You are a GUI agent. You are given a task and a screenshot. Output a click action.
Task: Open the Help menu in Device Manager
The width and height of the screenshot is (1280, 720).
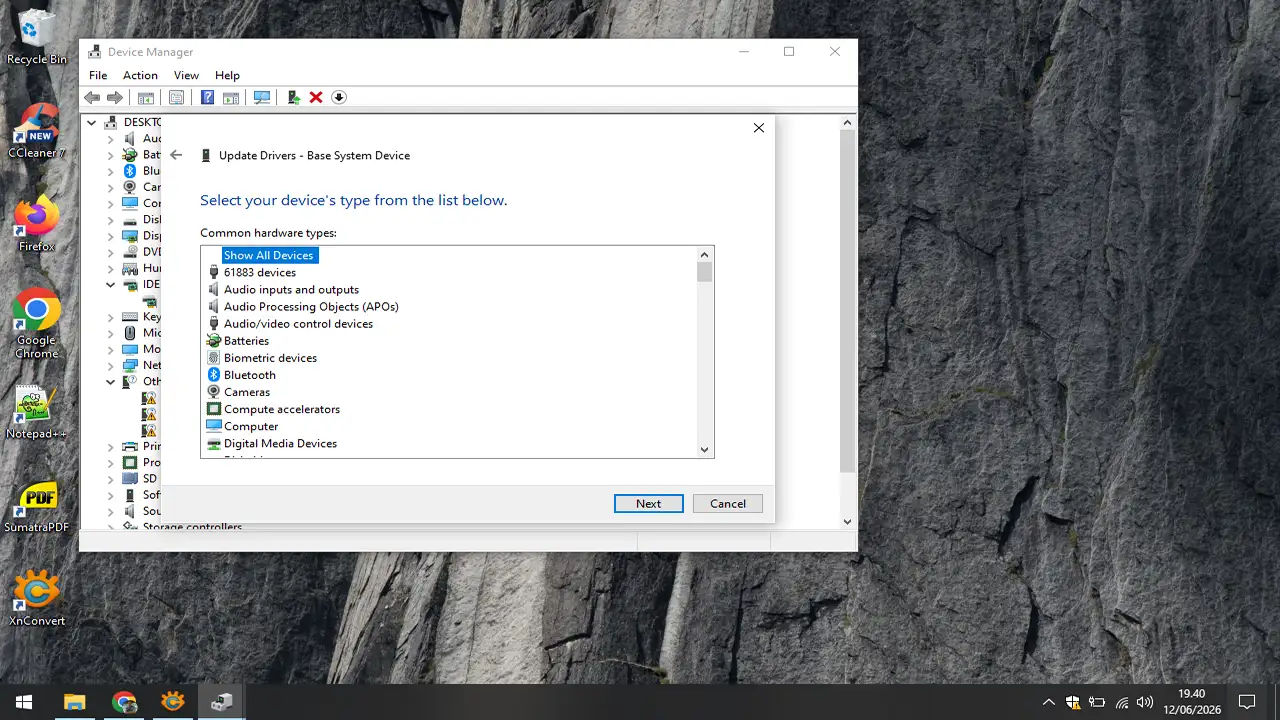227,75
